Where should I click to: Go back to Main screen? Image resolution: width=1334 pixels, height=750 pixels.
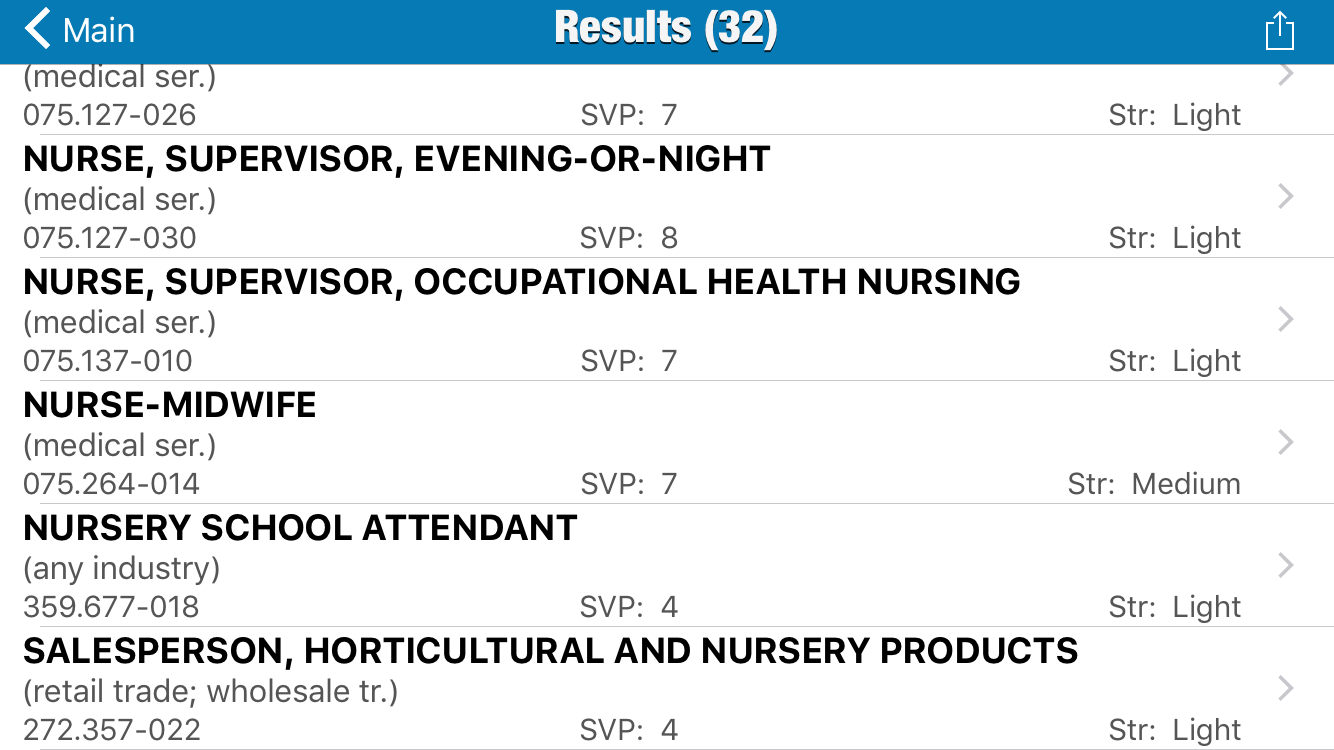coord(80,30)
